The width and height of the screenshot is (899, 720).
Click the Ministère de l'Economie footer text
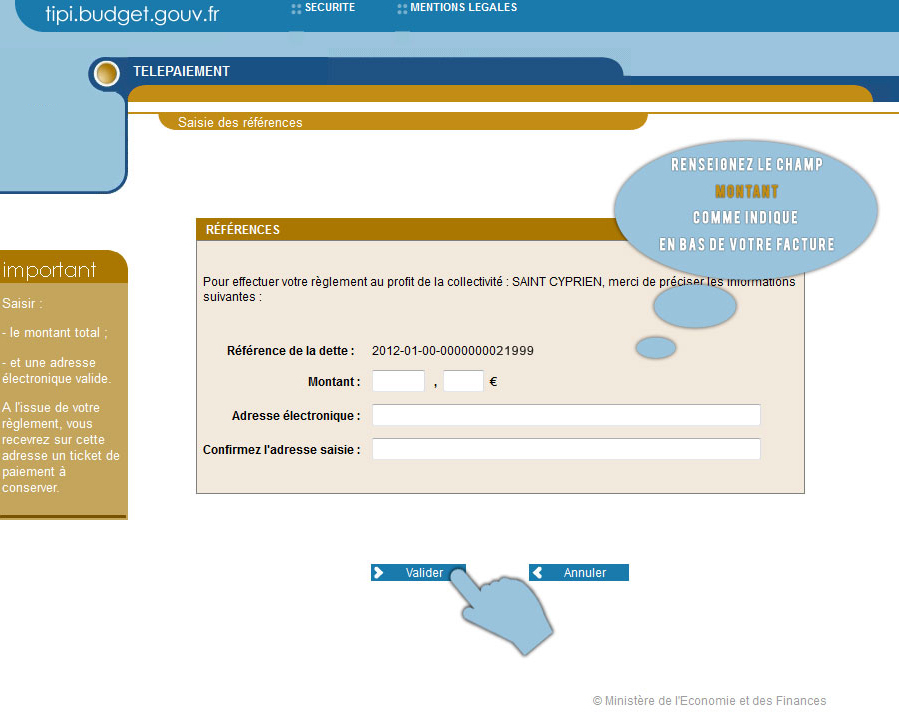pyautogui.click(x=709, y=701)
